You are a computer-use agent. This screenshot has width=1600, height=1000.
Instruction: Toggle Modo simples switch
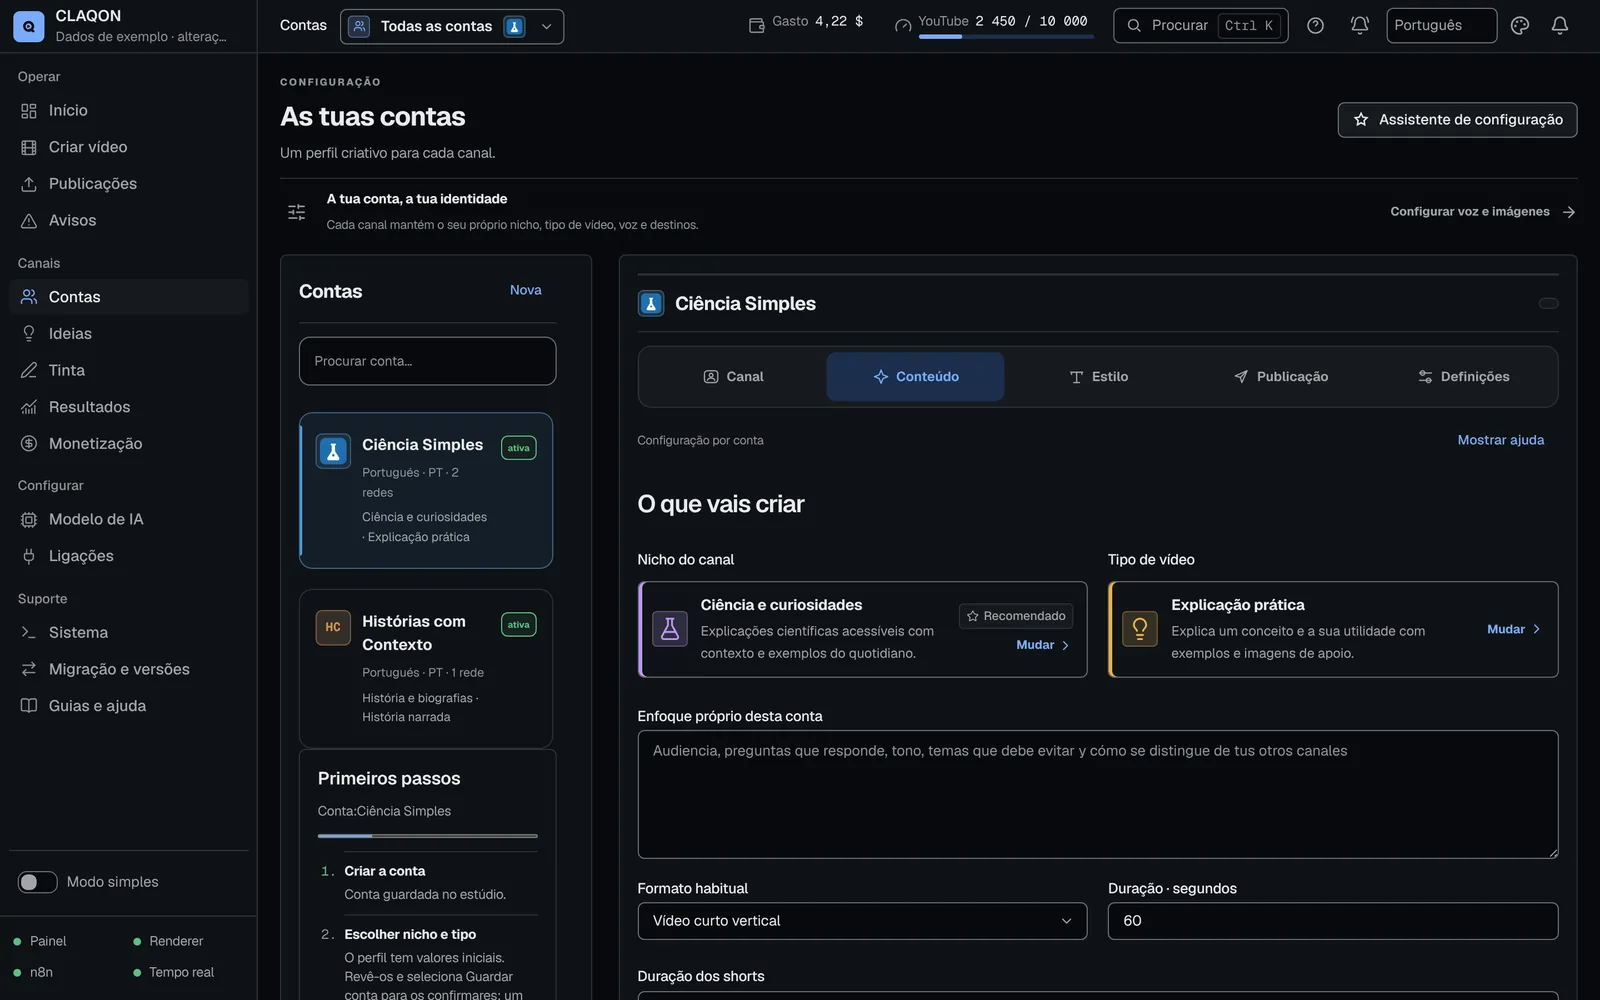tap(37, 882)
